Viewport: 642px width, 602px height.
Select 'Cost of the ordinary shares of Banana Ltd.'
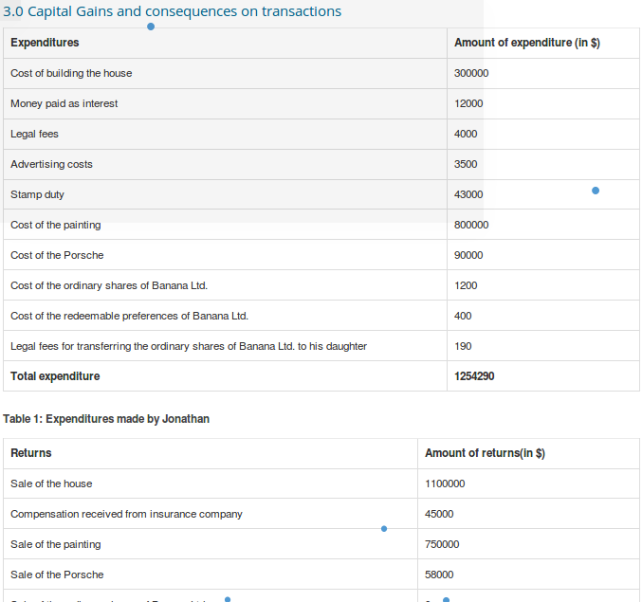[x=109, y=286]
